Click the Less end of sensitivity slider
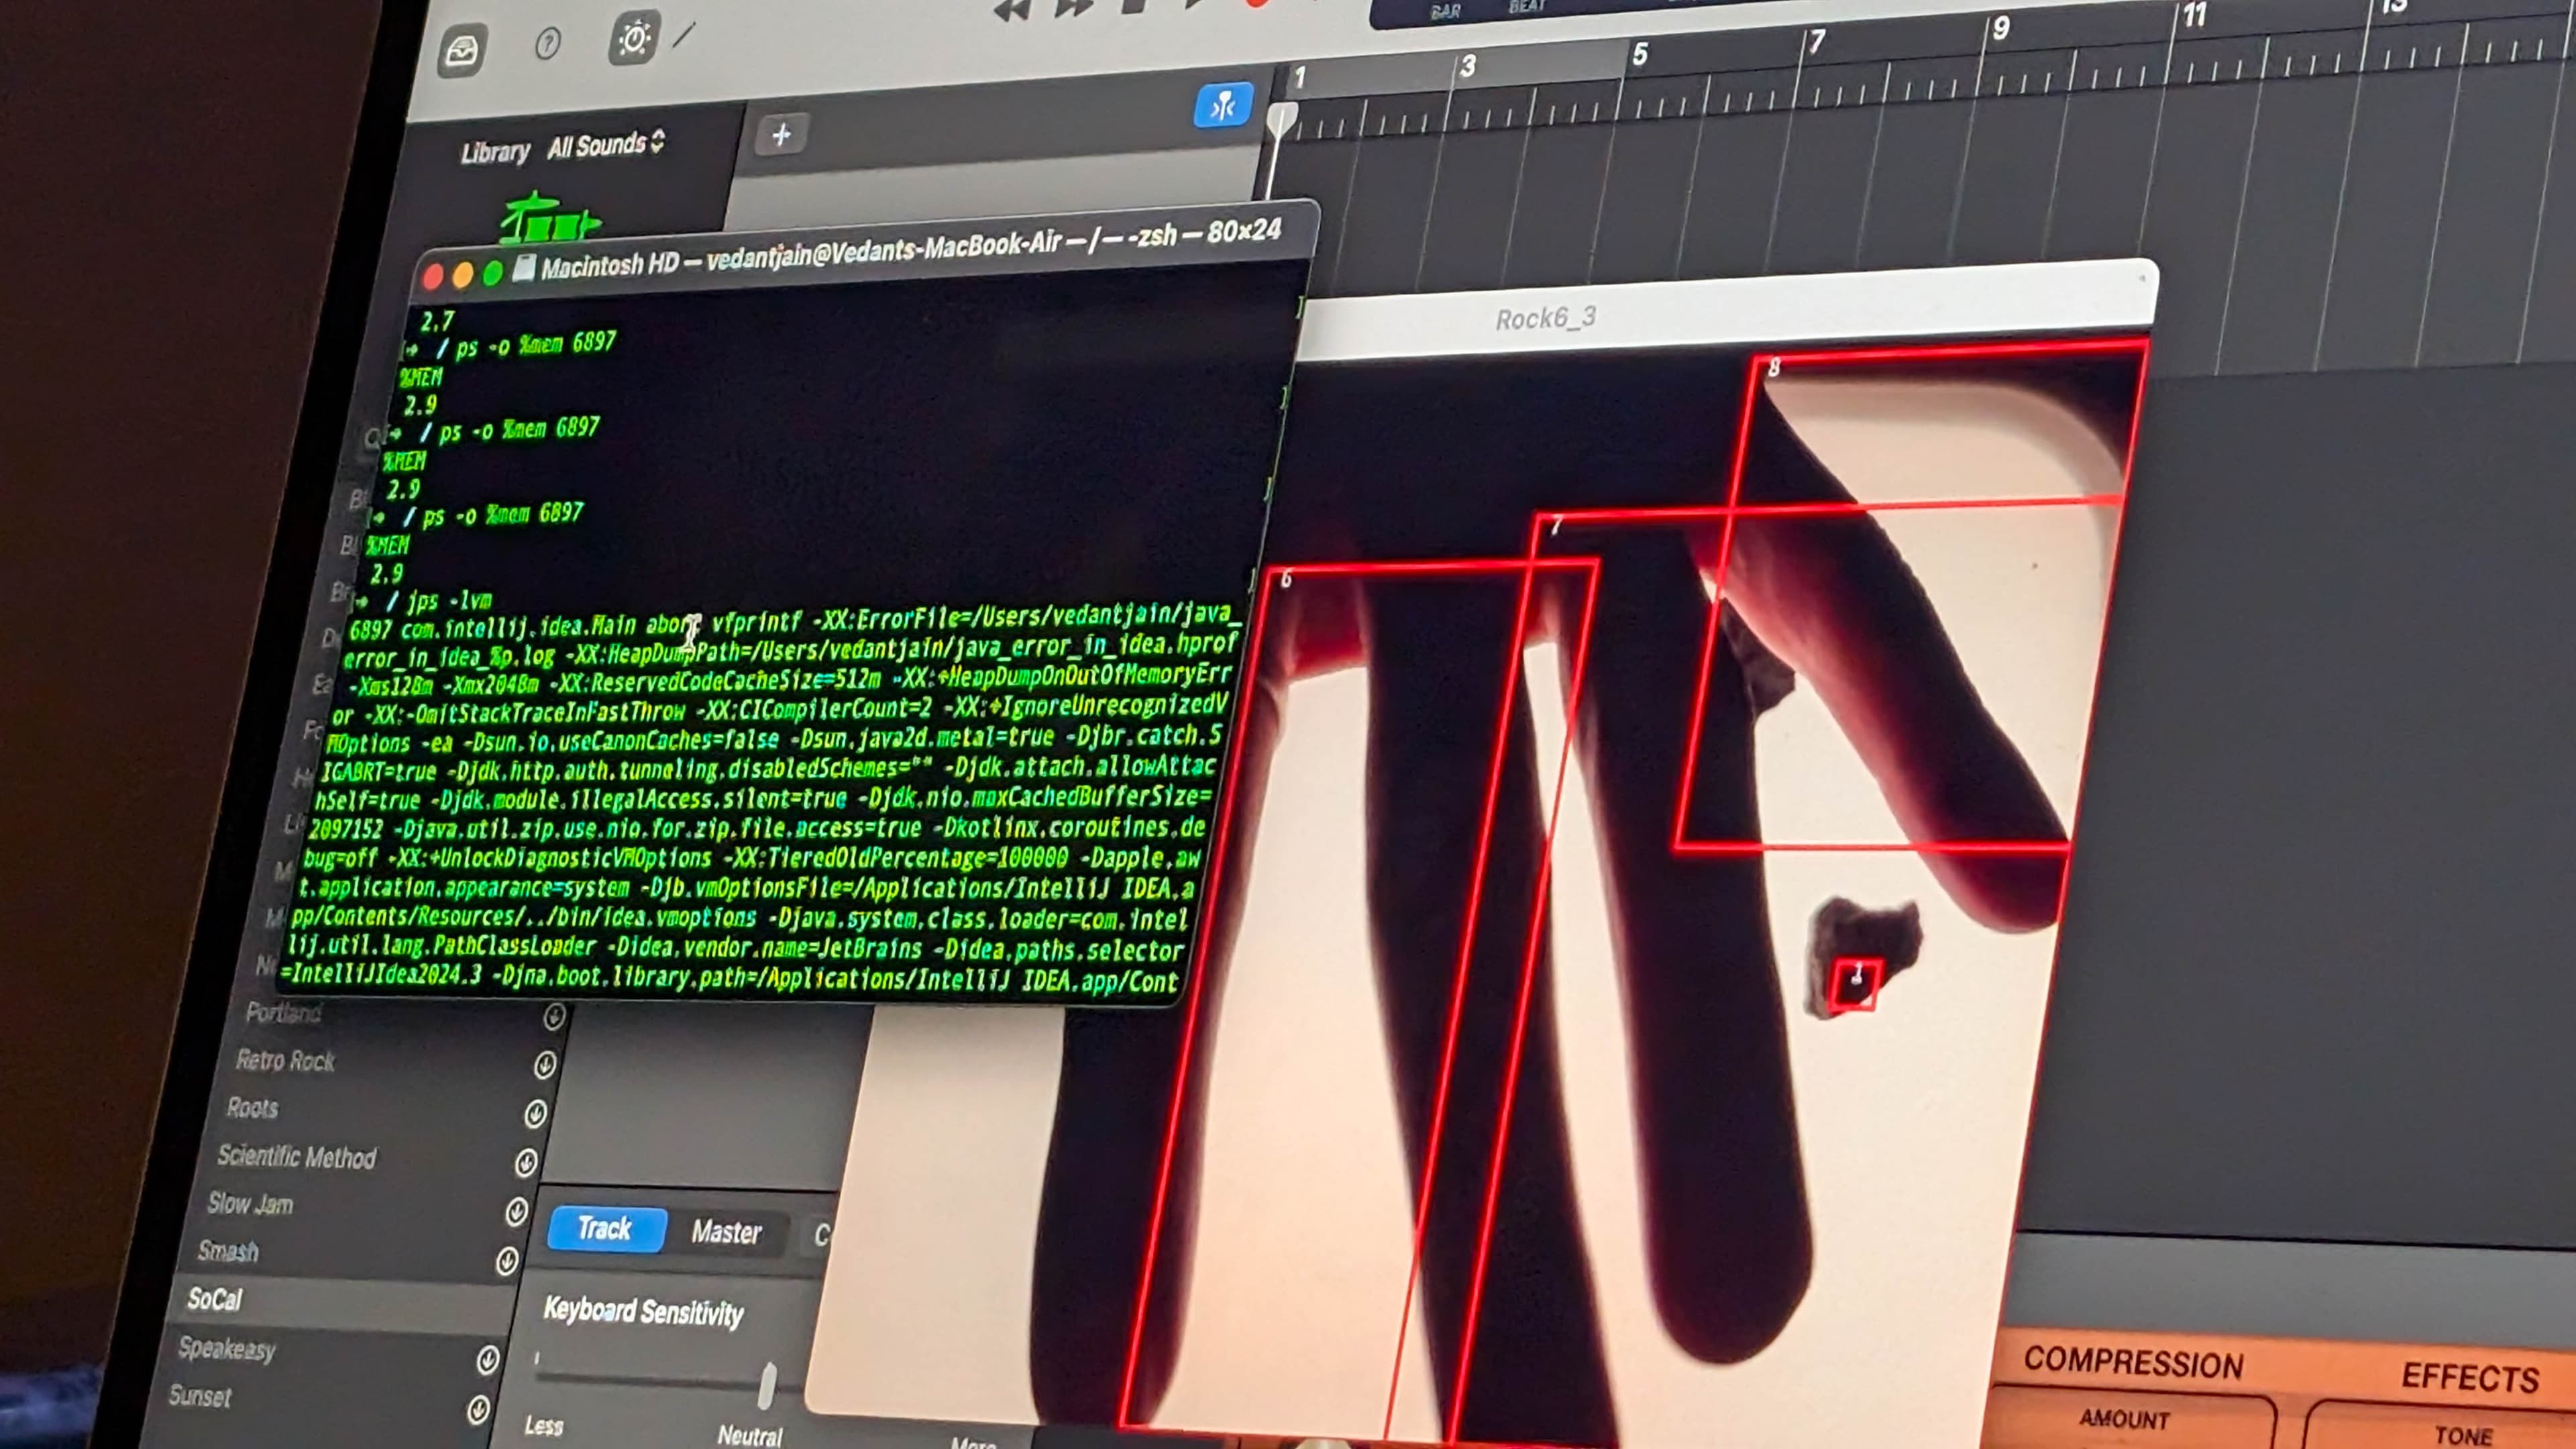 coord(543,1426)
